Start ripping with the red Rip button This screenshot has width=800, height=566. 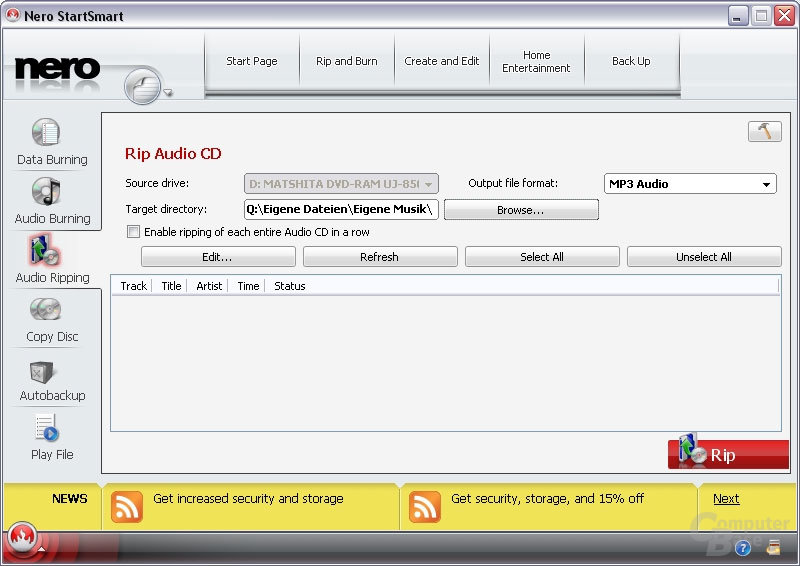[728, 454]
